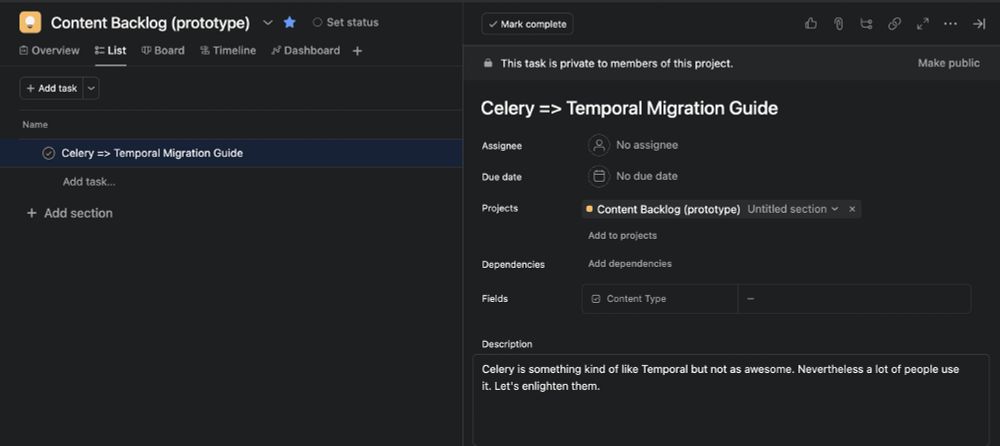Set the project status
Image resolution: width=1000 pixels, height=446 pixels.
(x=345, y=22)
